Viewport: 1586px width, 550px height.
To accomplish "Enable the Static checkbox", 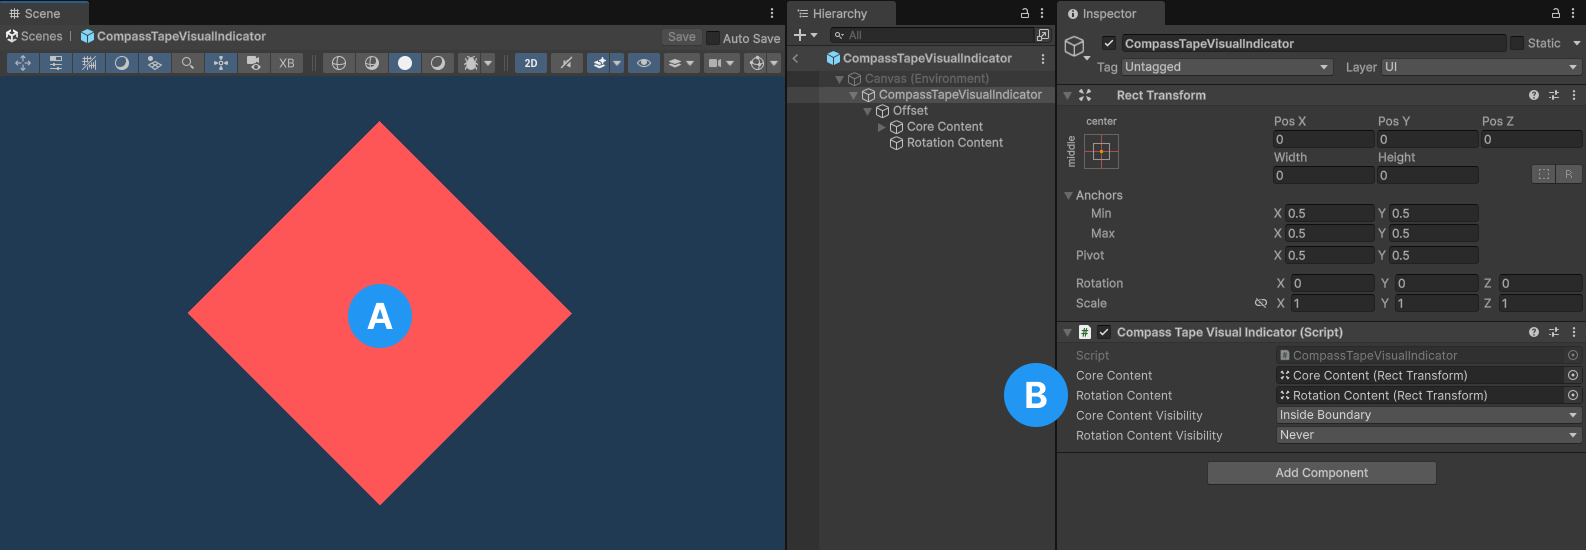I will (1517, 43).
